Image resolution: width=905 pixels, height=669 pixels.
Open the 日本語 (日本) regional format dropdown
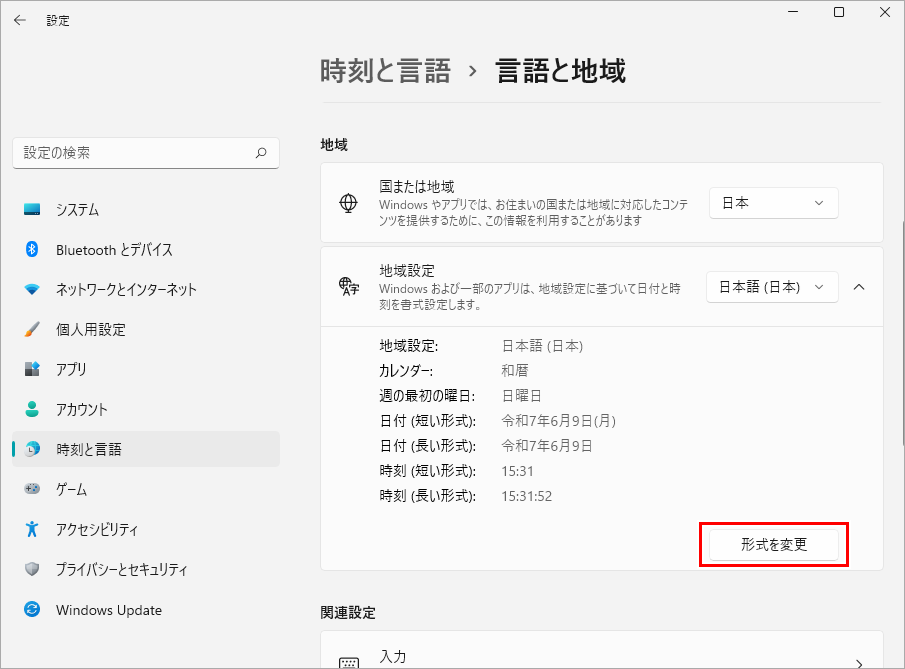pyautogui.click(x=772, y=287)
